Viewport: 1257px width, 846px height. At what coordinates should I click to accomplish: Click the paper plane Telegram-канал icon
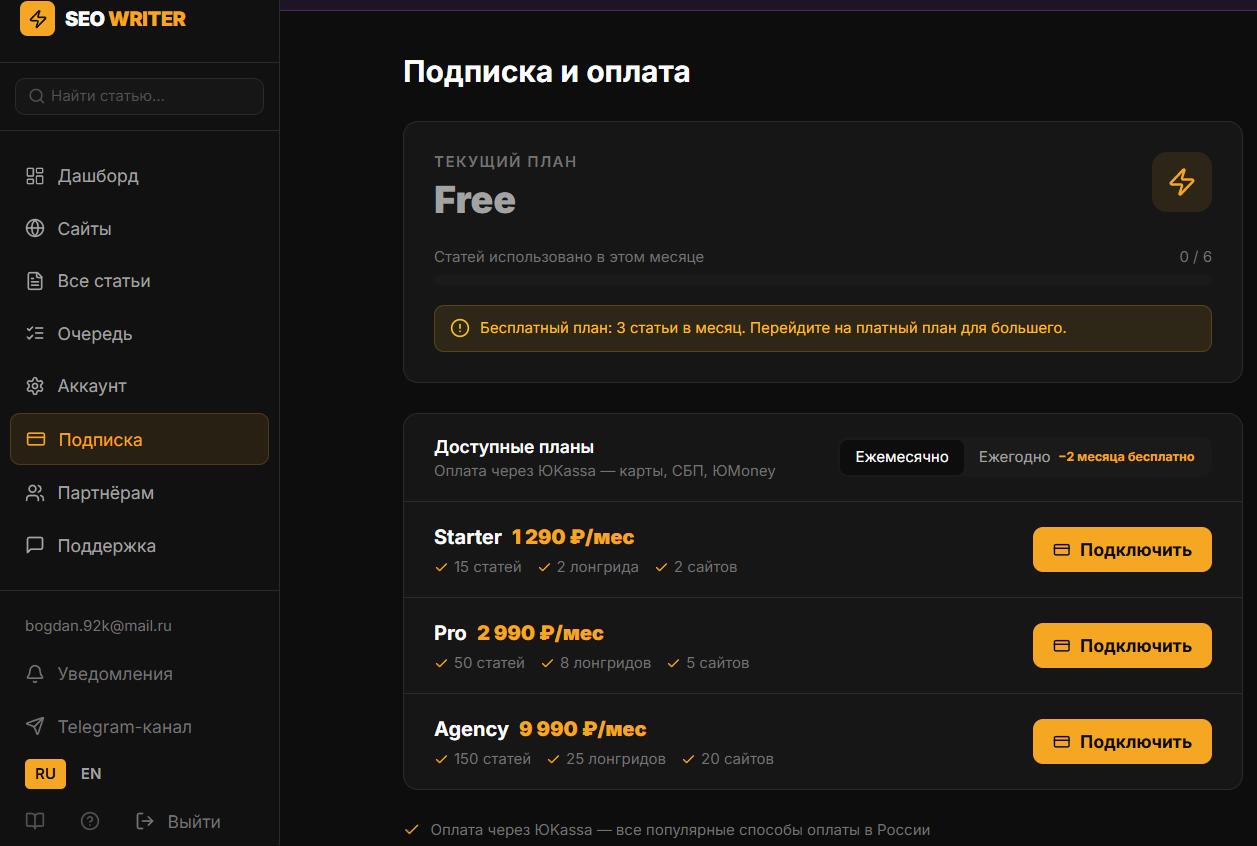pyautogui.click(x=35, y=727)
